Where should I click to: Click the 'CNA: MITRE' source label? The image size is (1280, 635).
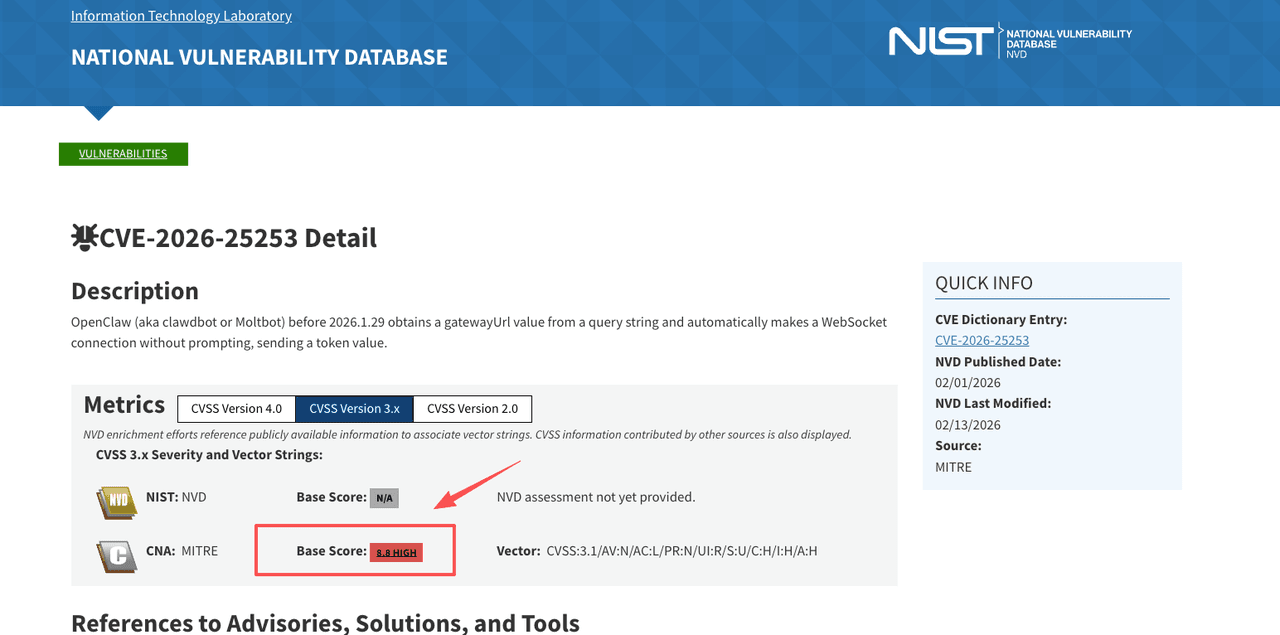(182, 551)
